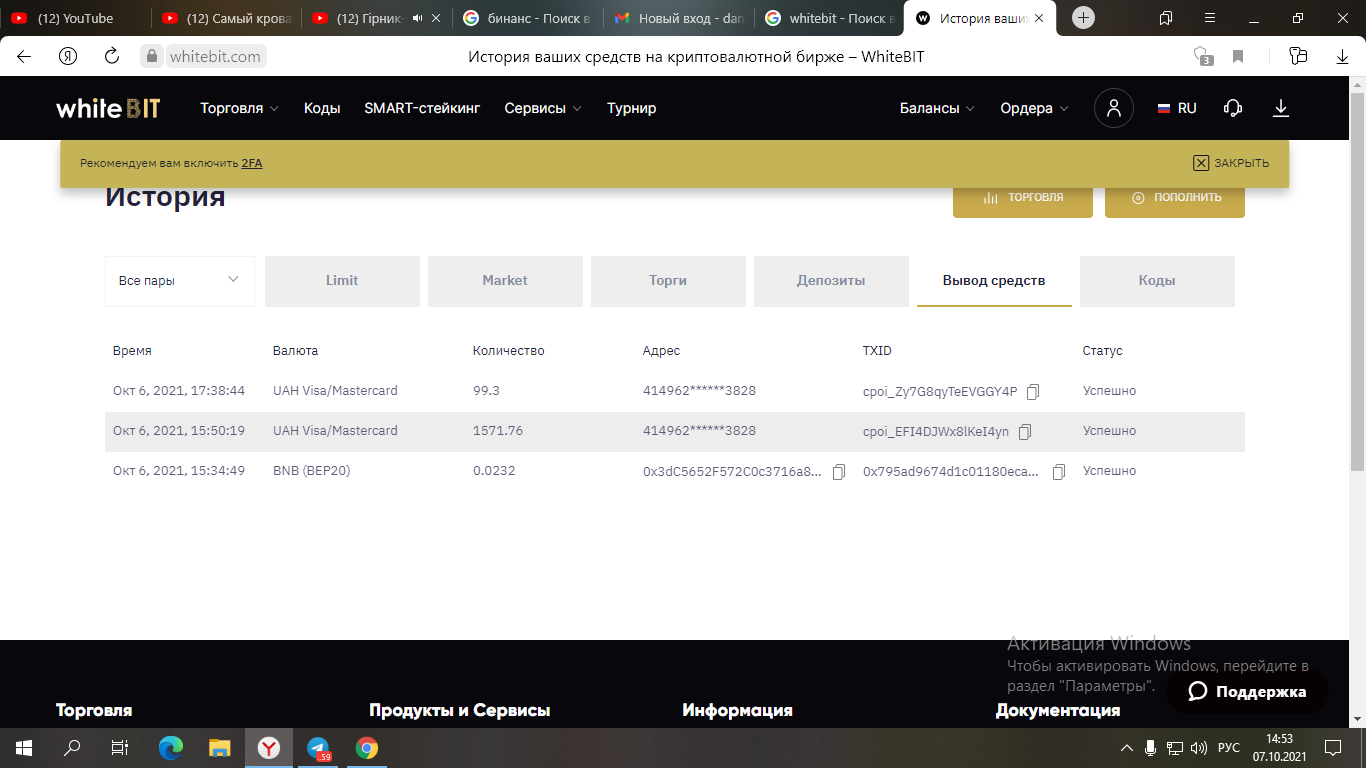Open the user profile icon
1366x768 pixels.
click(x=1114, y=108)
